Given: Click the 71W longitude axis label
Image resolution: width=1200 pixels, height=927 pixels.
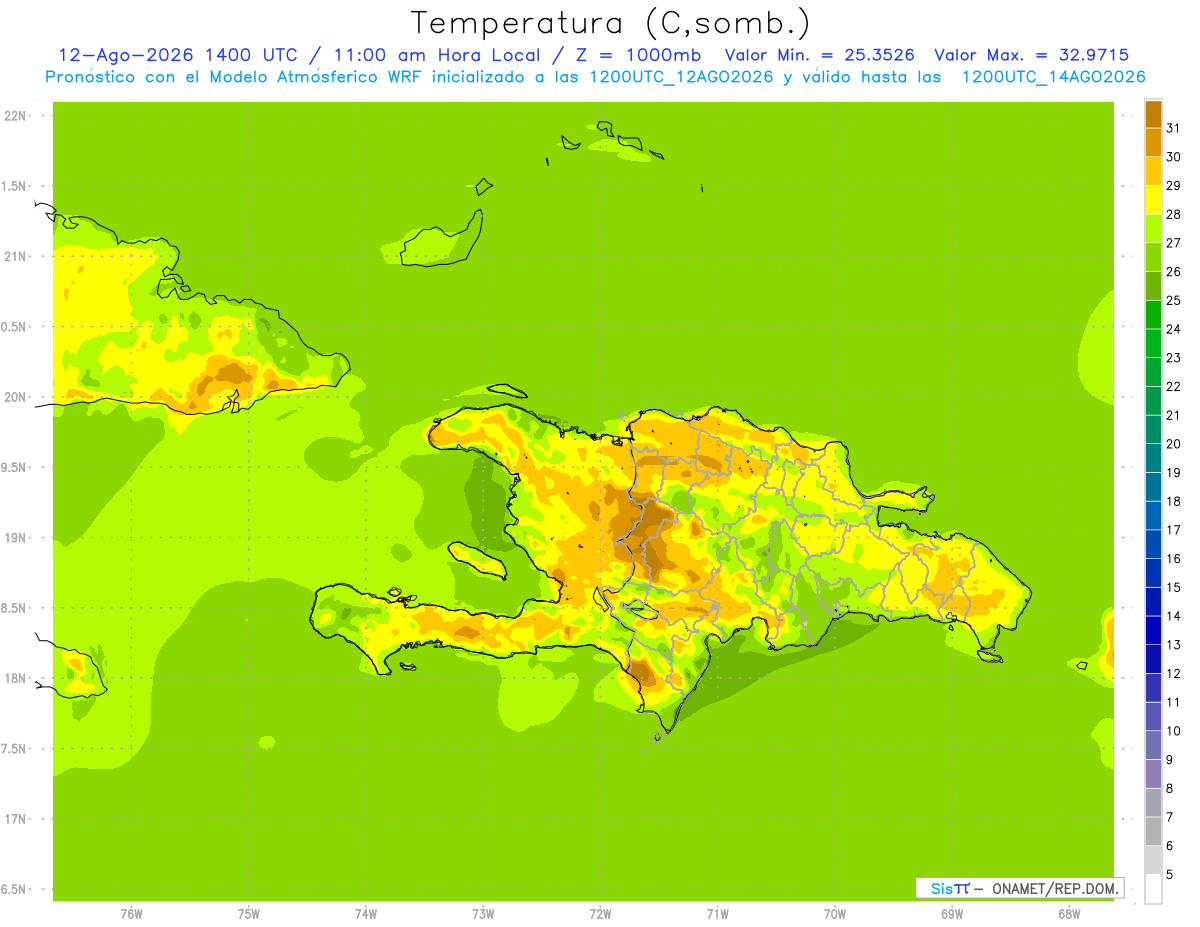Looking at the screenshot, I should pos(717,914).
